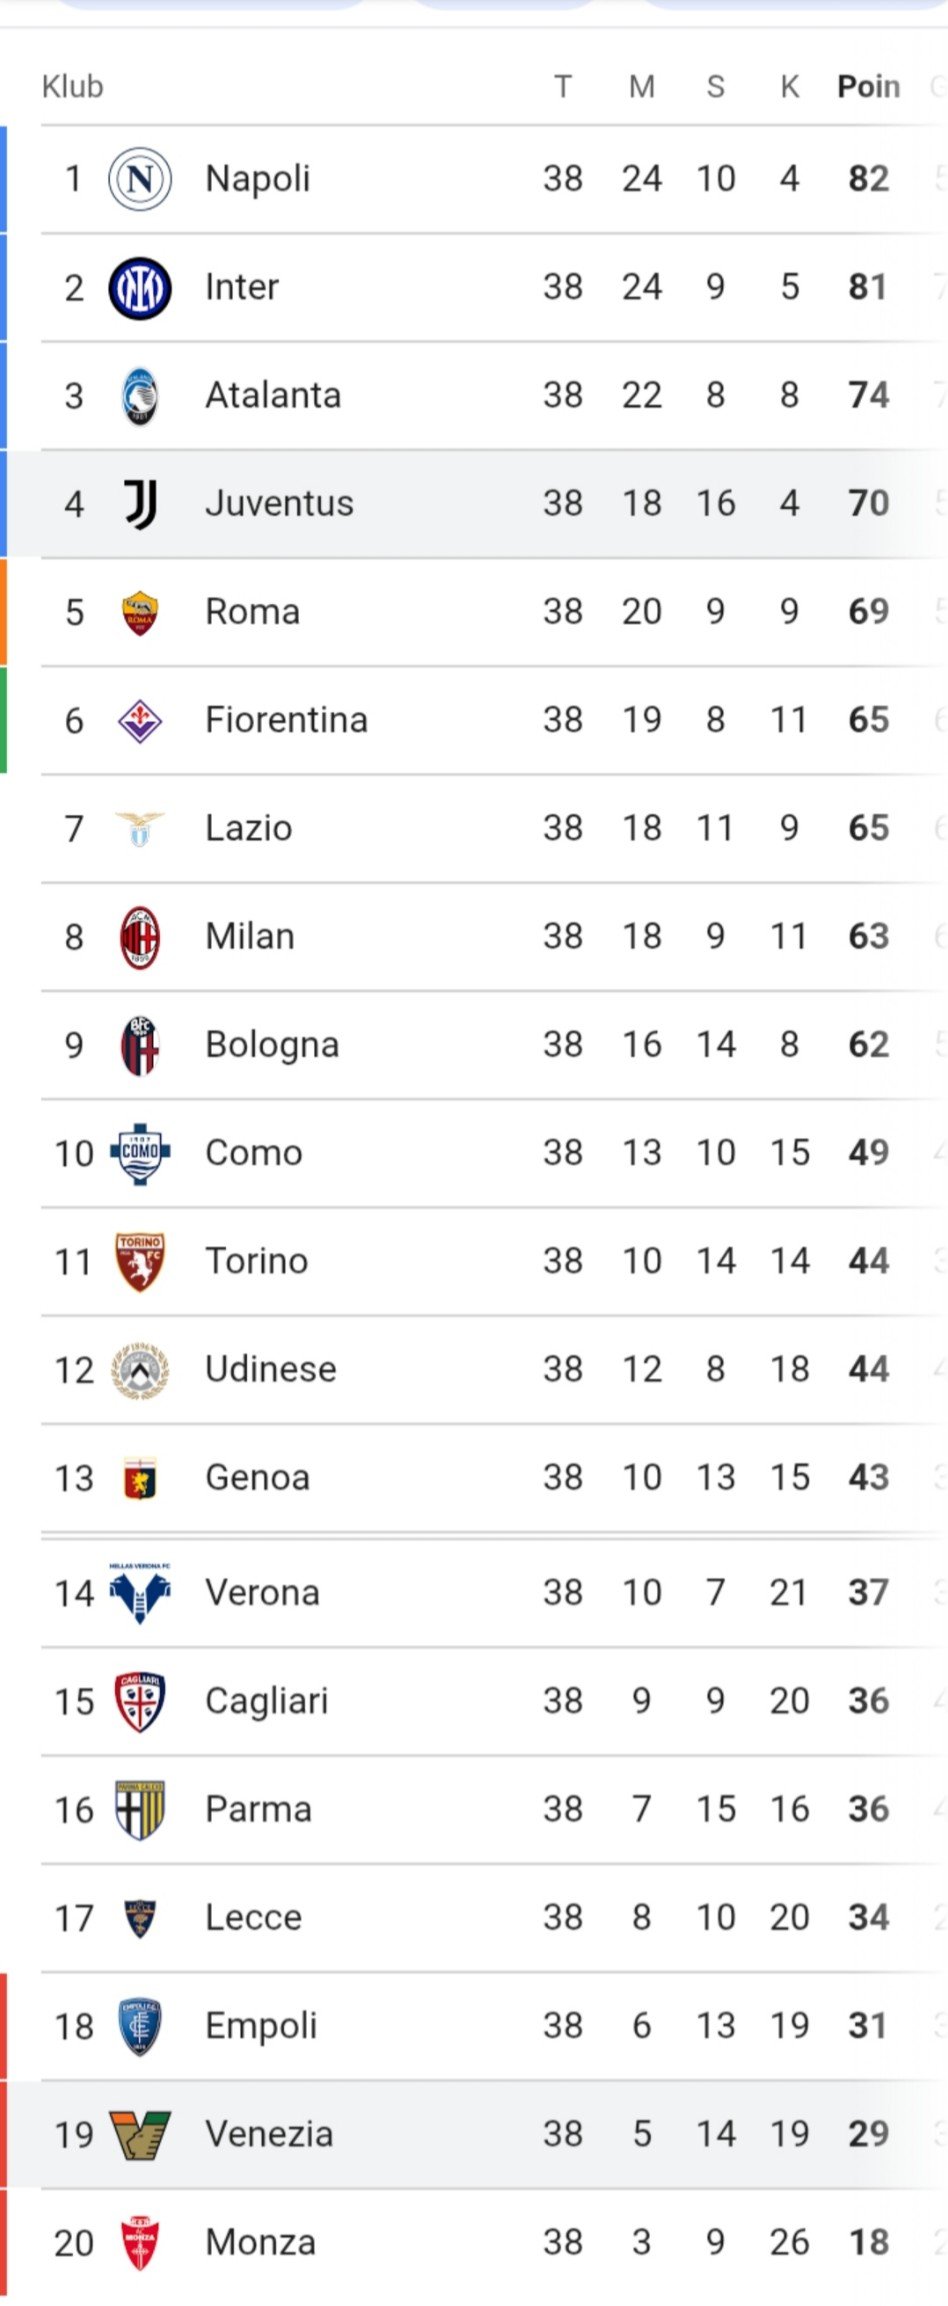Screen dimensions: 948x2306
Task: Click the Parma club crest
Action: (140, 1810)
